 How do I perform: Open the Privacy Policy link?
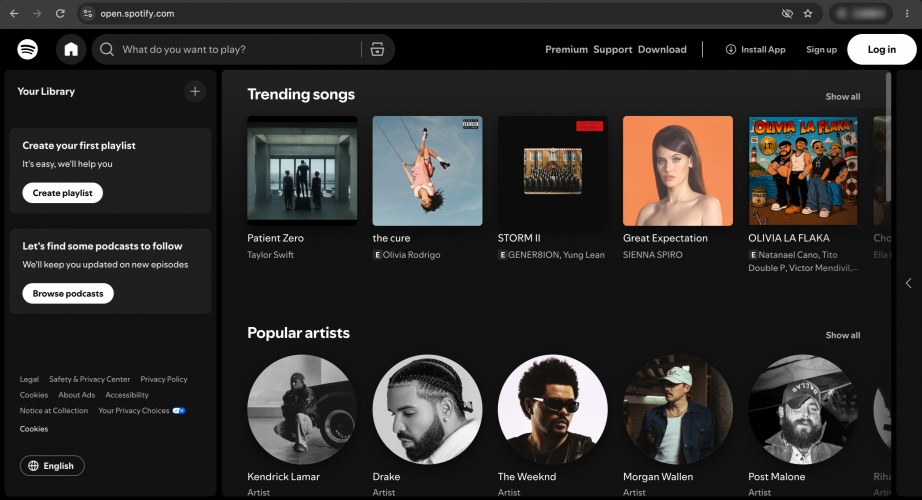(163, 379)
